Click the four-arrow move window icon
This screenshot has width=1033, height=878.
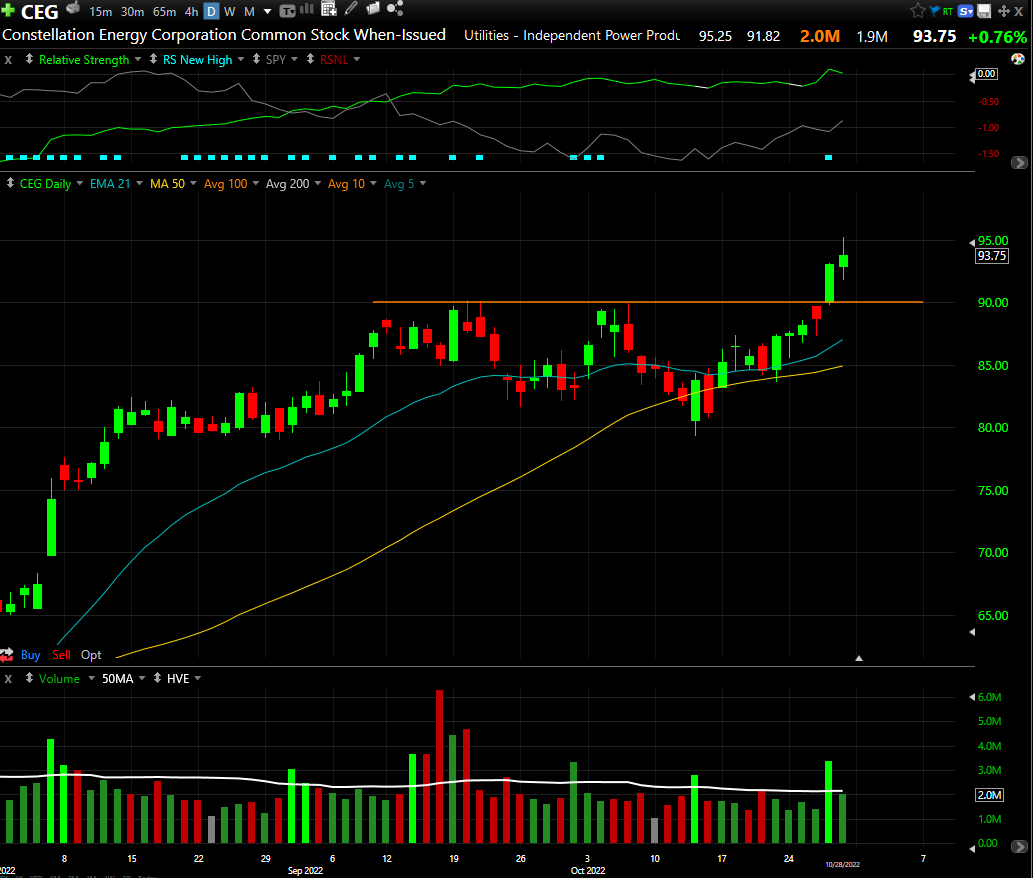1003,11
